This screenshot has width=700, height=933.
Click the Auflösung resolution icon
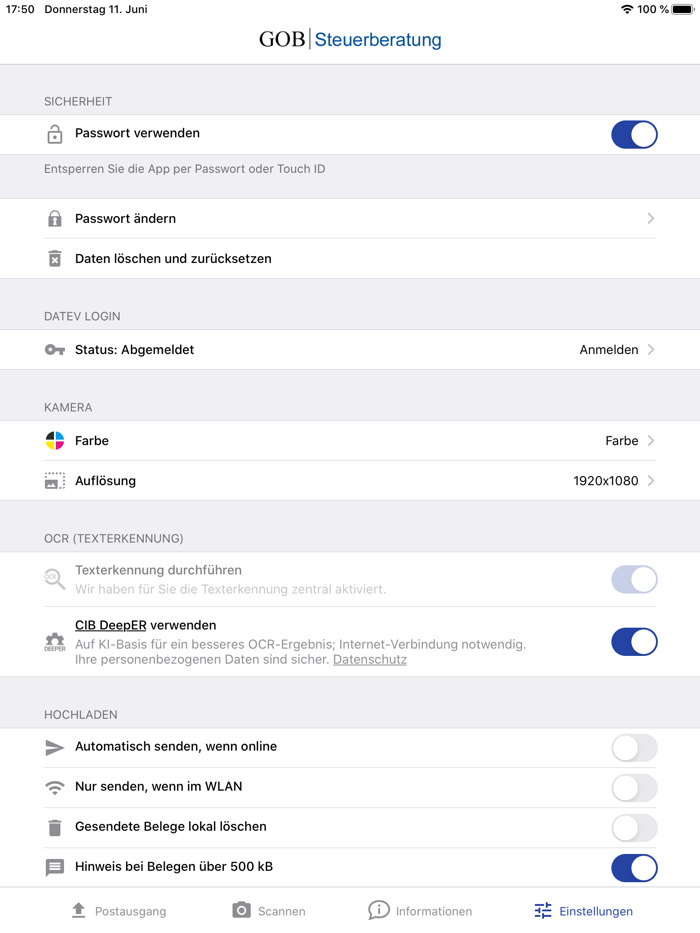[x=55, y=481]
